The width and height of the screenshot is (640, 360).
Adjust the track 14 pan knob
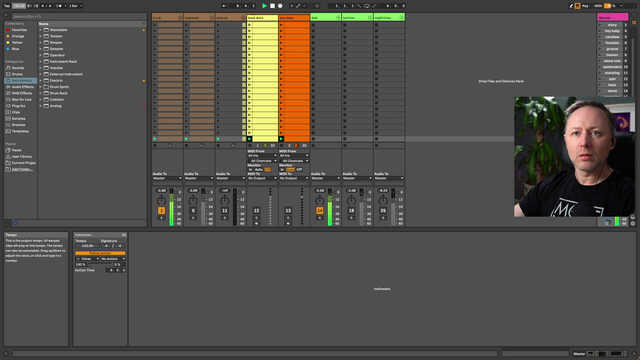pyautogui.click(x=320, y=200)
